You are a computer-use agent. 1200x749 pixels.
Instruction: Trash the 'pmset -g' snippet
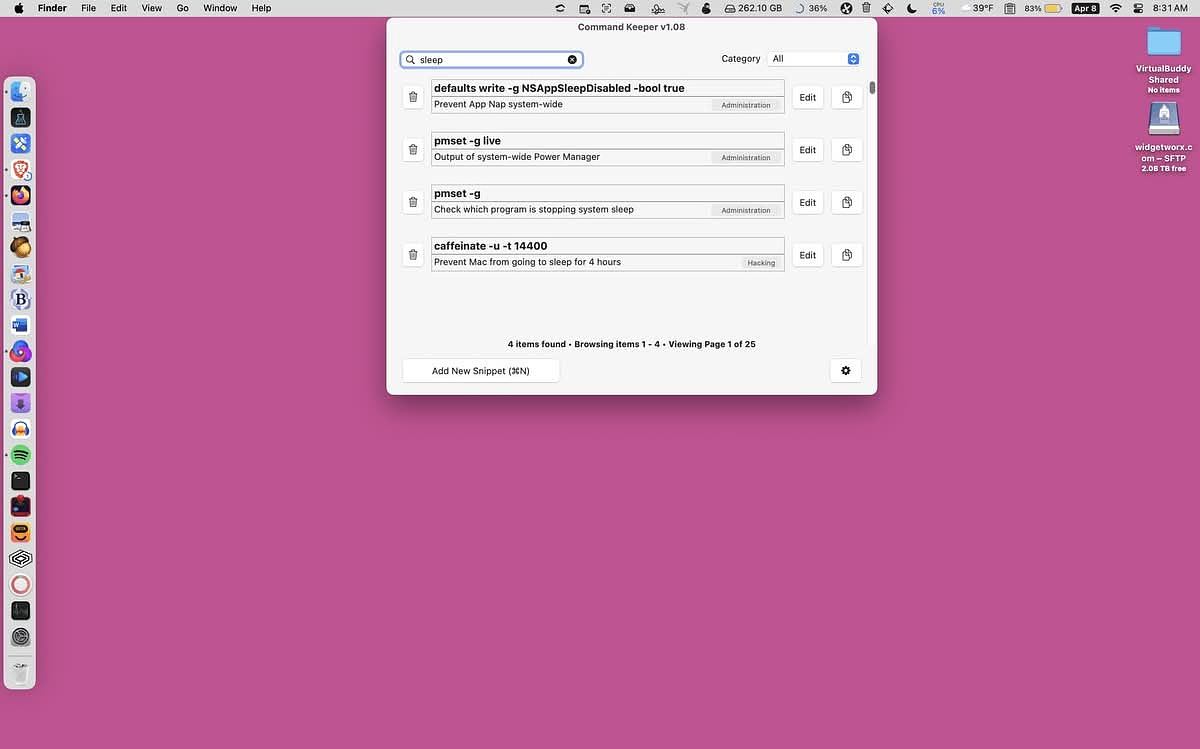click(413, 202)
